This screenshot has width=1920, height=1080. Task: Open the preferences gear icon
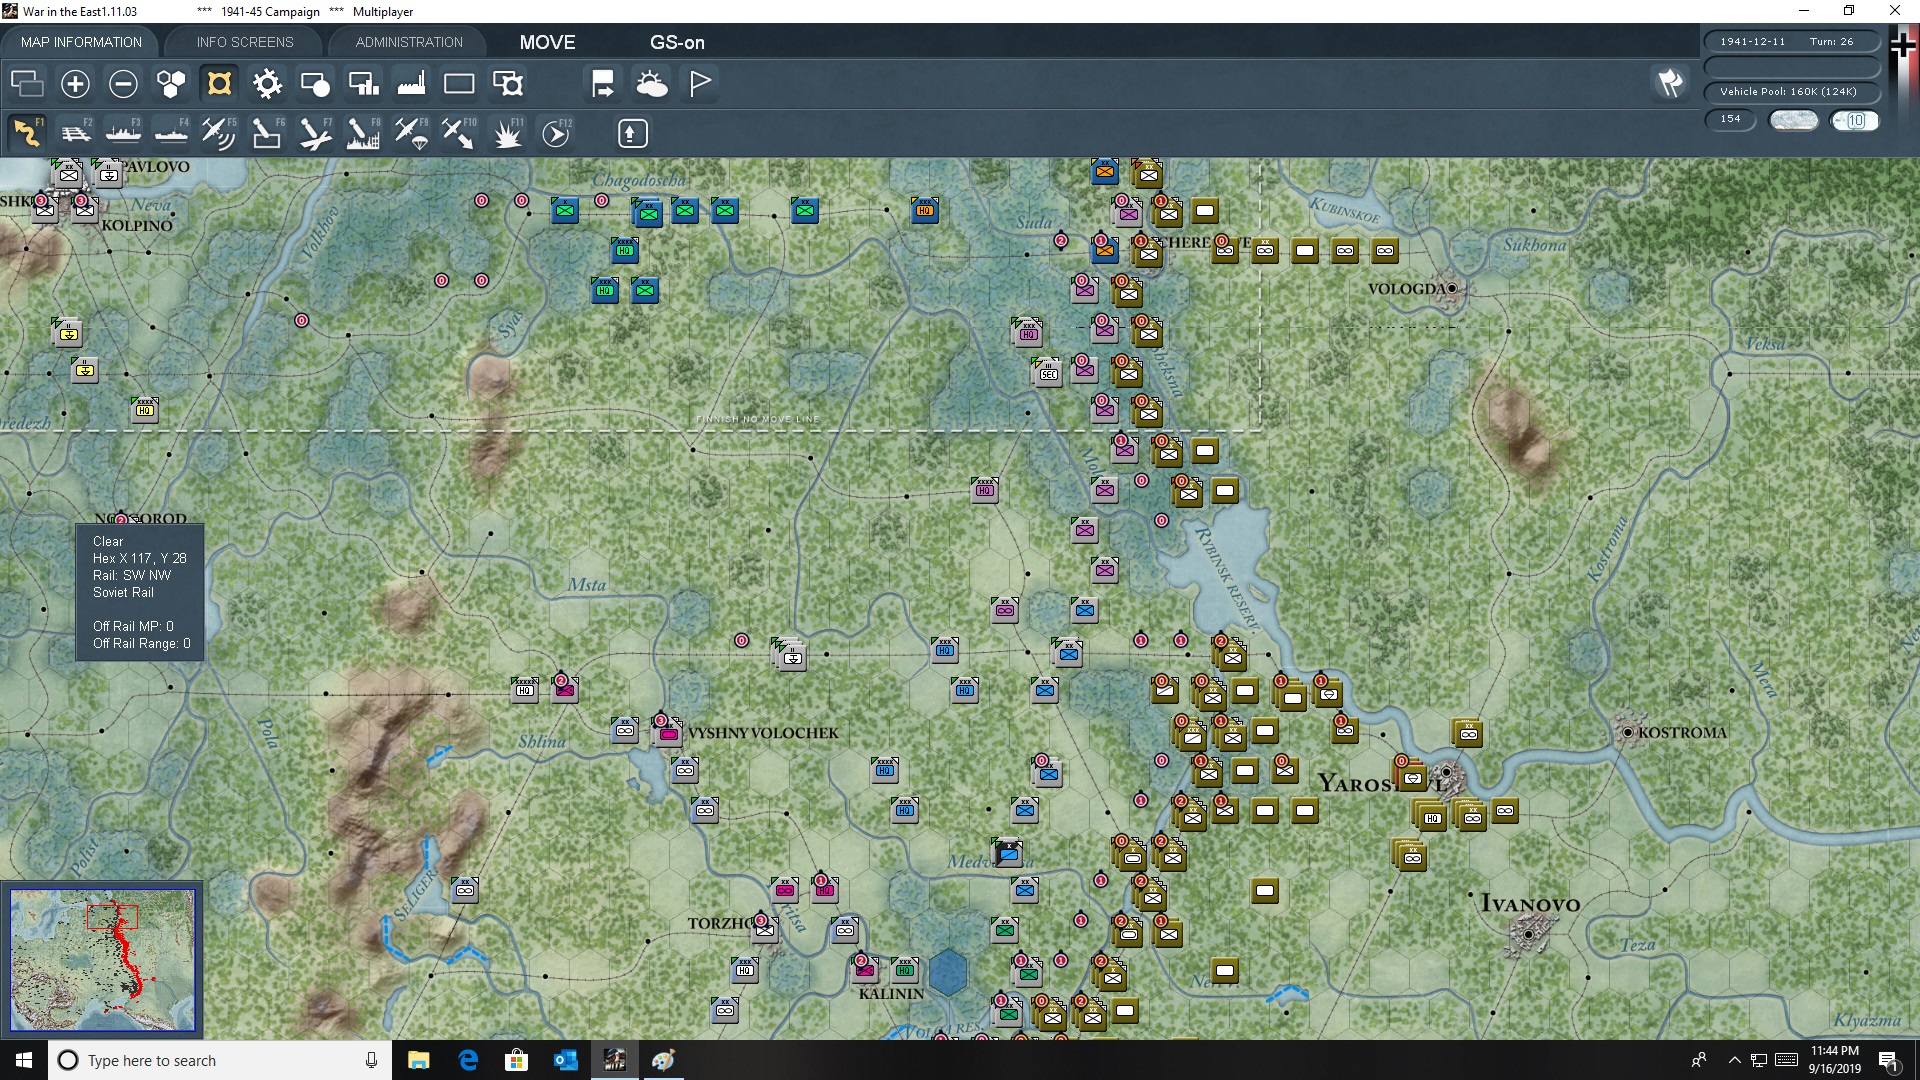(x=267, y=84)
